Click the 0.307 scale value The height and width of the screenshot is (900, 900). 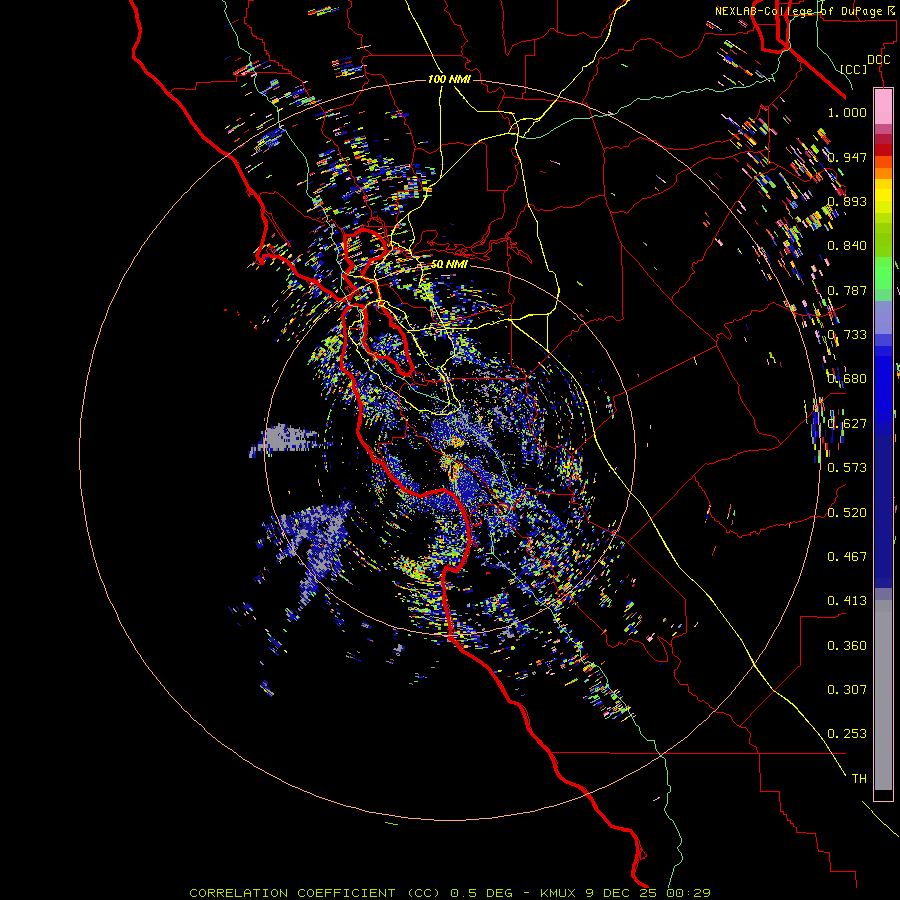coord(847,690)
